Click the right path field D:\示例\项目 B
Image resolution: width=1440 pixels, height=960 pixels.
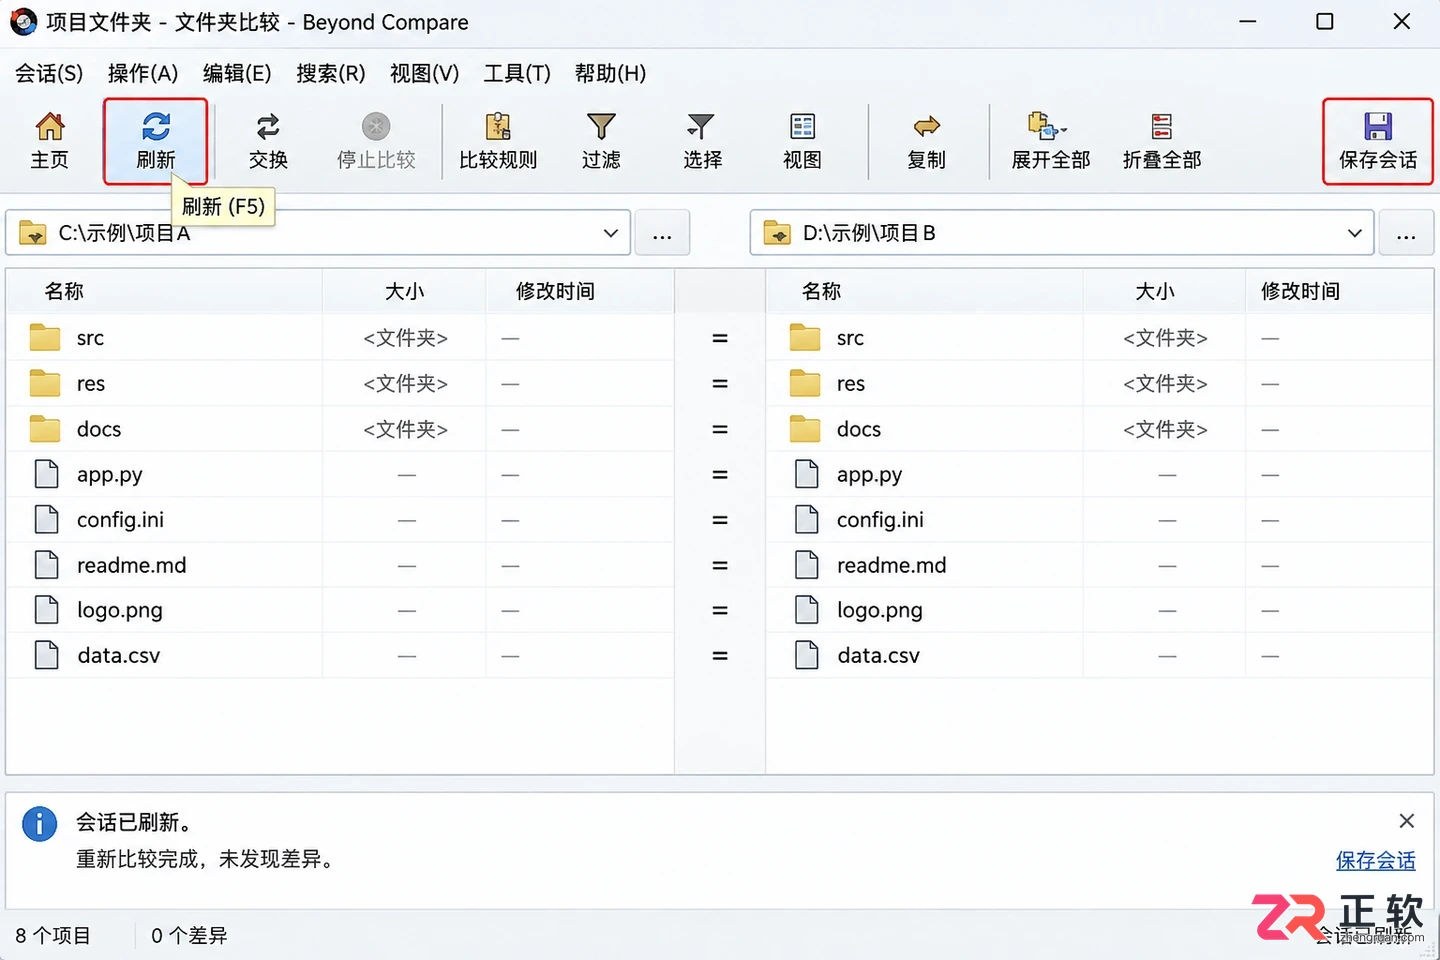click(x=1062, y=233)
